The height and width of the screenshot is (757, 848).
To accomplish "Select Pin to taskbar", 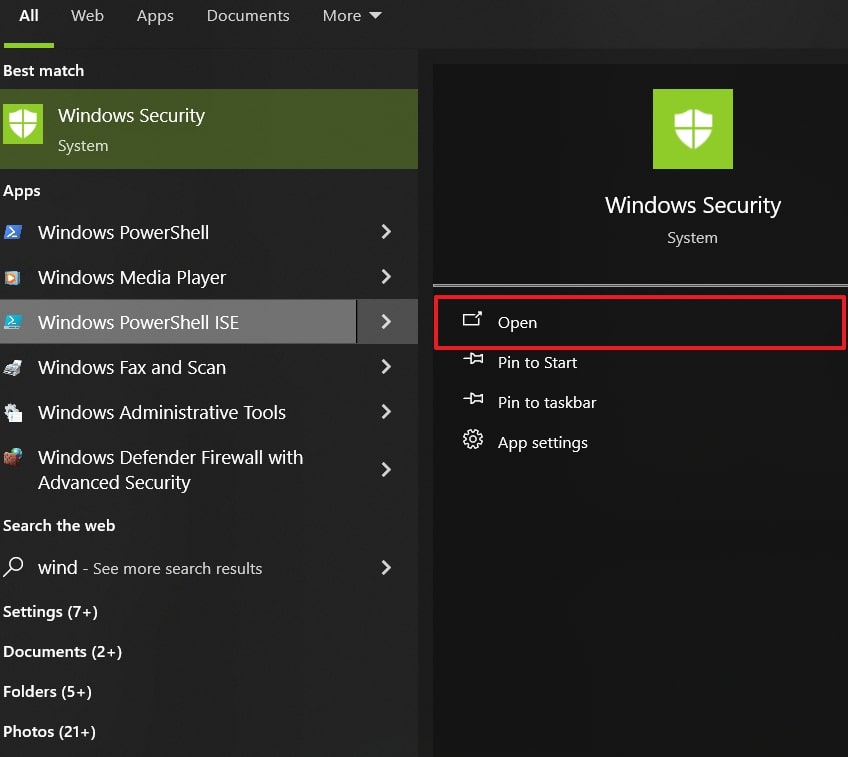I will pyautogui.click(x=547, y=402).
